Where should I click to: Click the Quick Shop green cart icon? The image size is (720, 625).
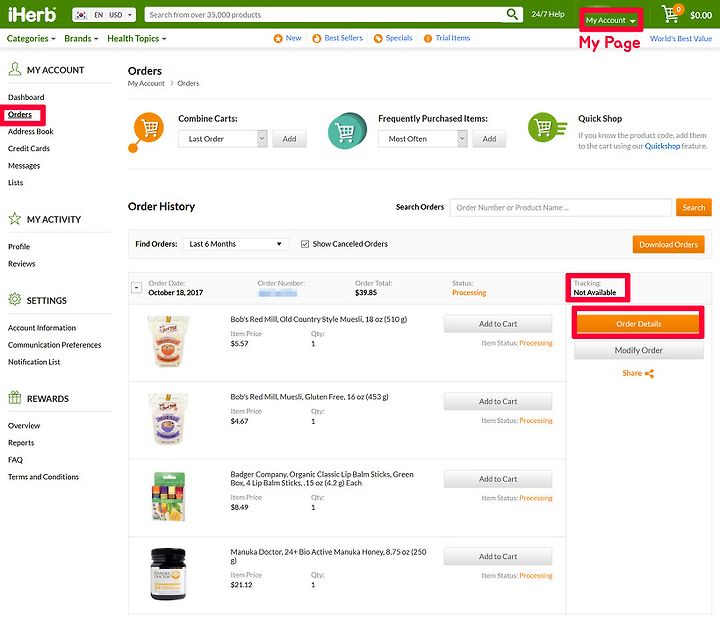tap(547, 127)
